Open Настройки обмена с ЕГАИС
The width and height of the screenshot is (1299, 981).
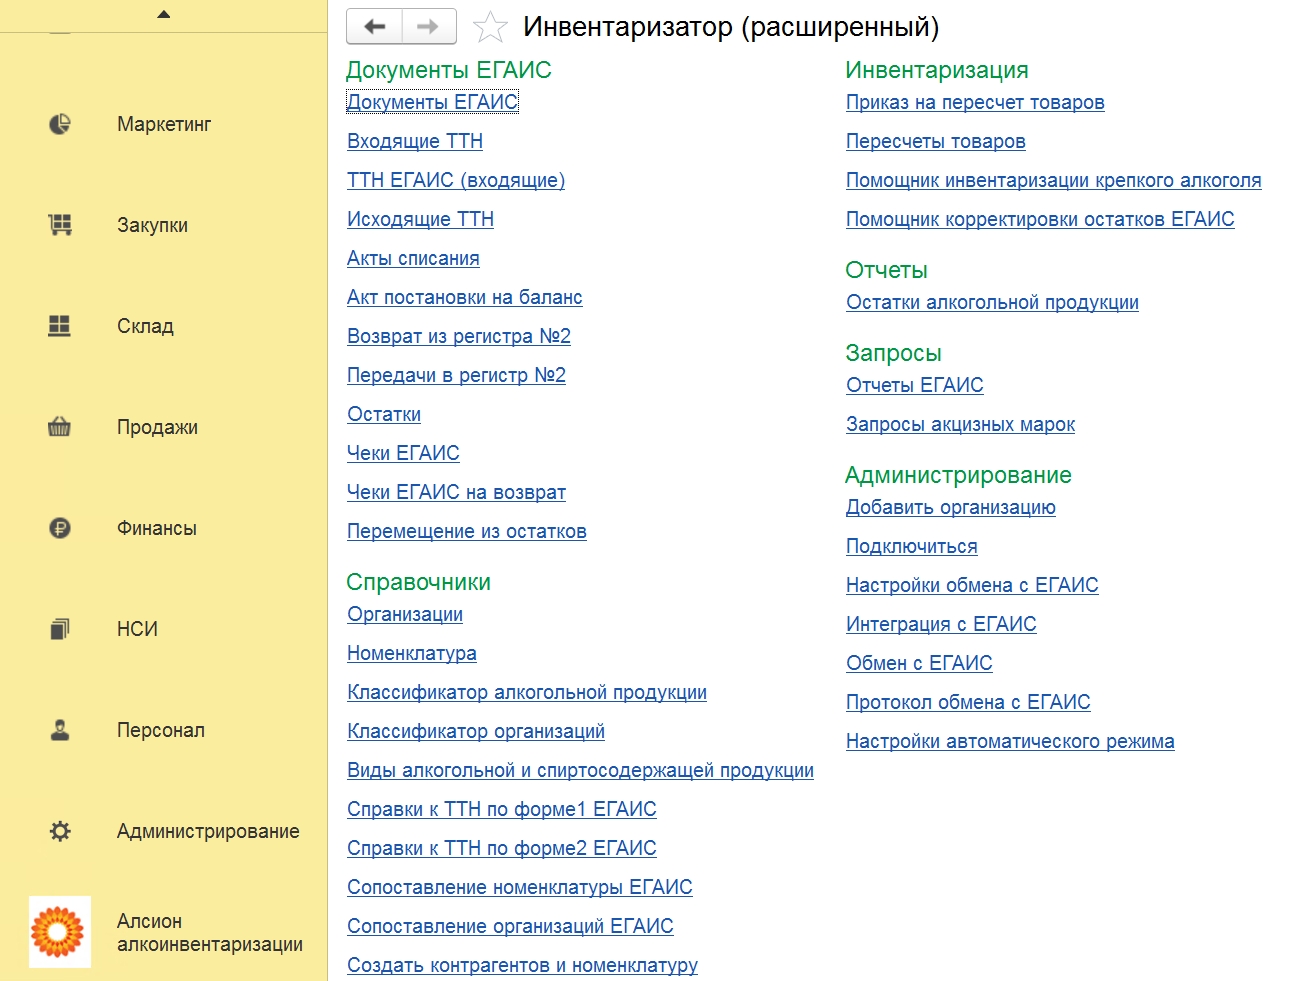[x=972, y=585]
